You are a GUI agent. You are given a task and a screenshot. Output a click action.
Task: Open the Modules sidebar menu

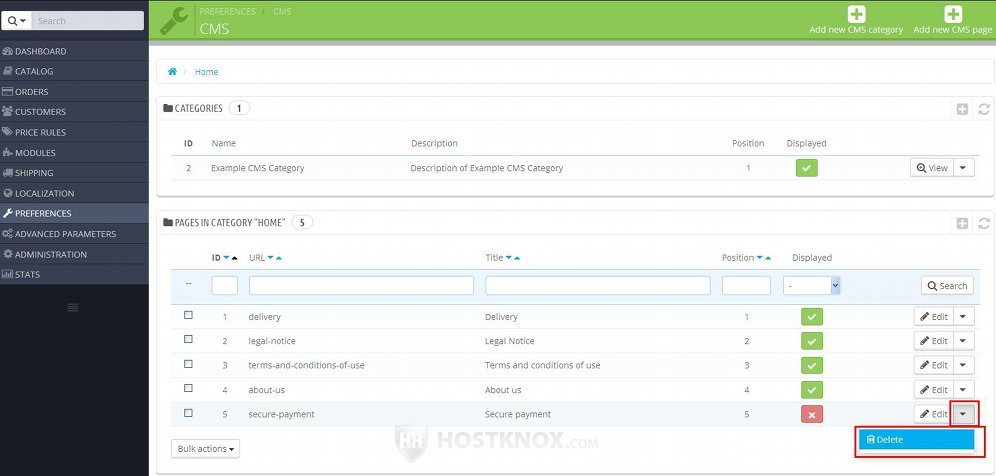(x=74, y=153)
